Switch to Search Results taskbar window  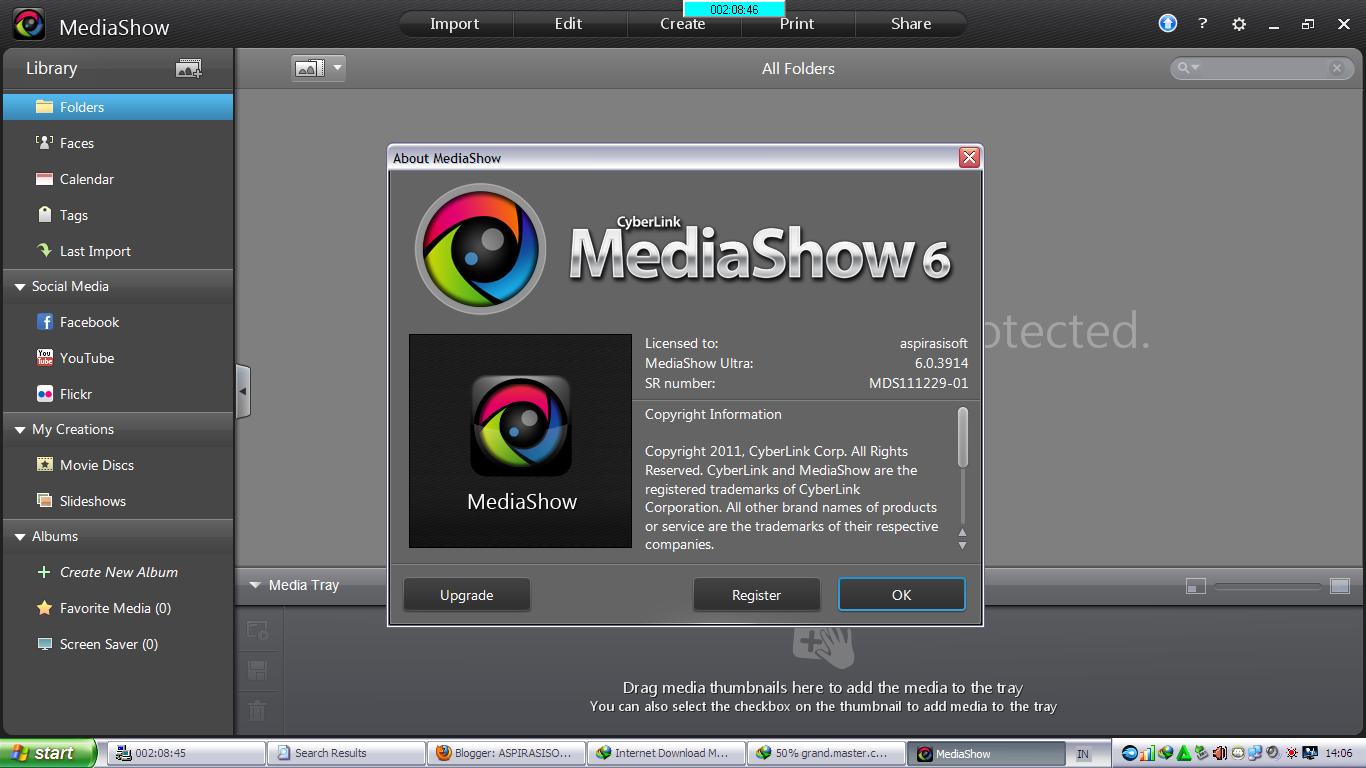[348, 753]
